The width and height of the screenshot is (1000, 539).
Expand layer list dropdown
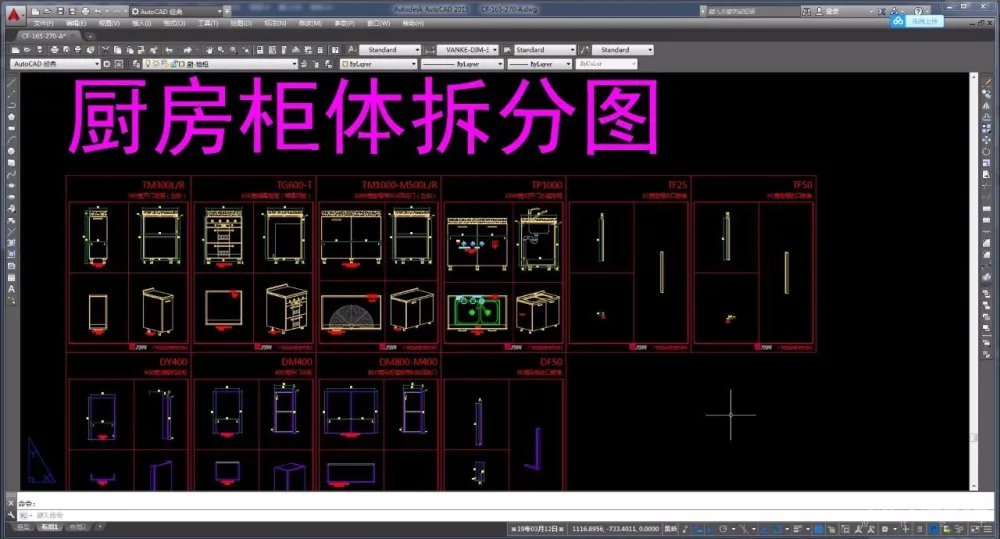pos(294,64)
